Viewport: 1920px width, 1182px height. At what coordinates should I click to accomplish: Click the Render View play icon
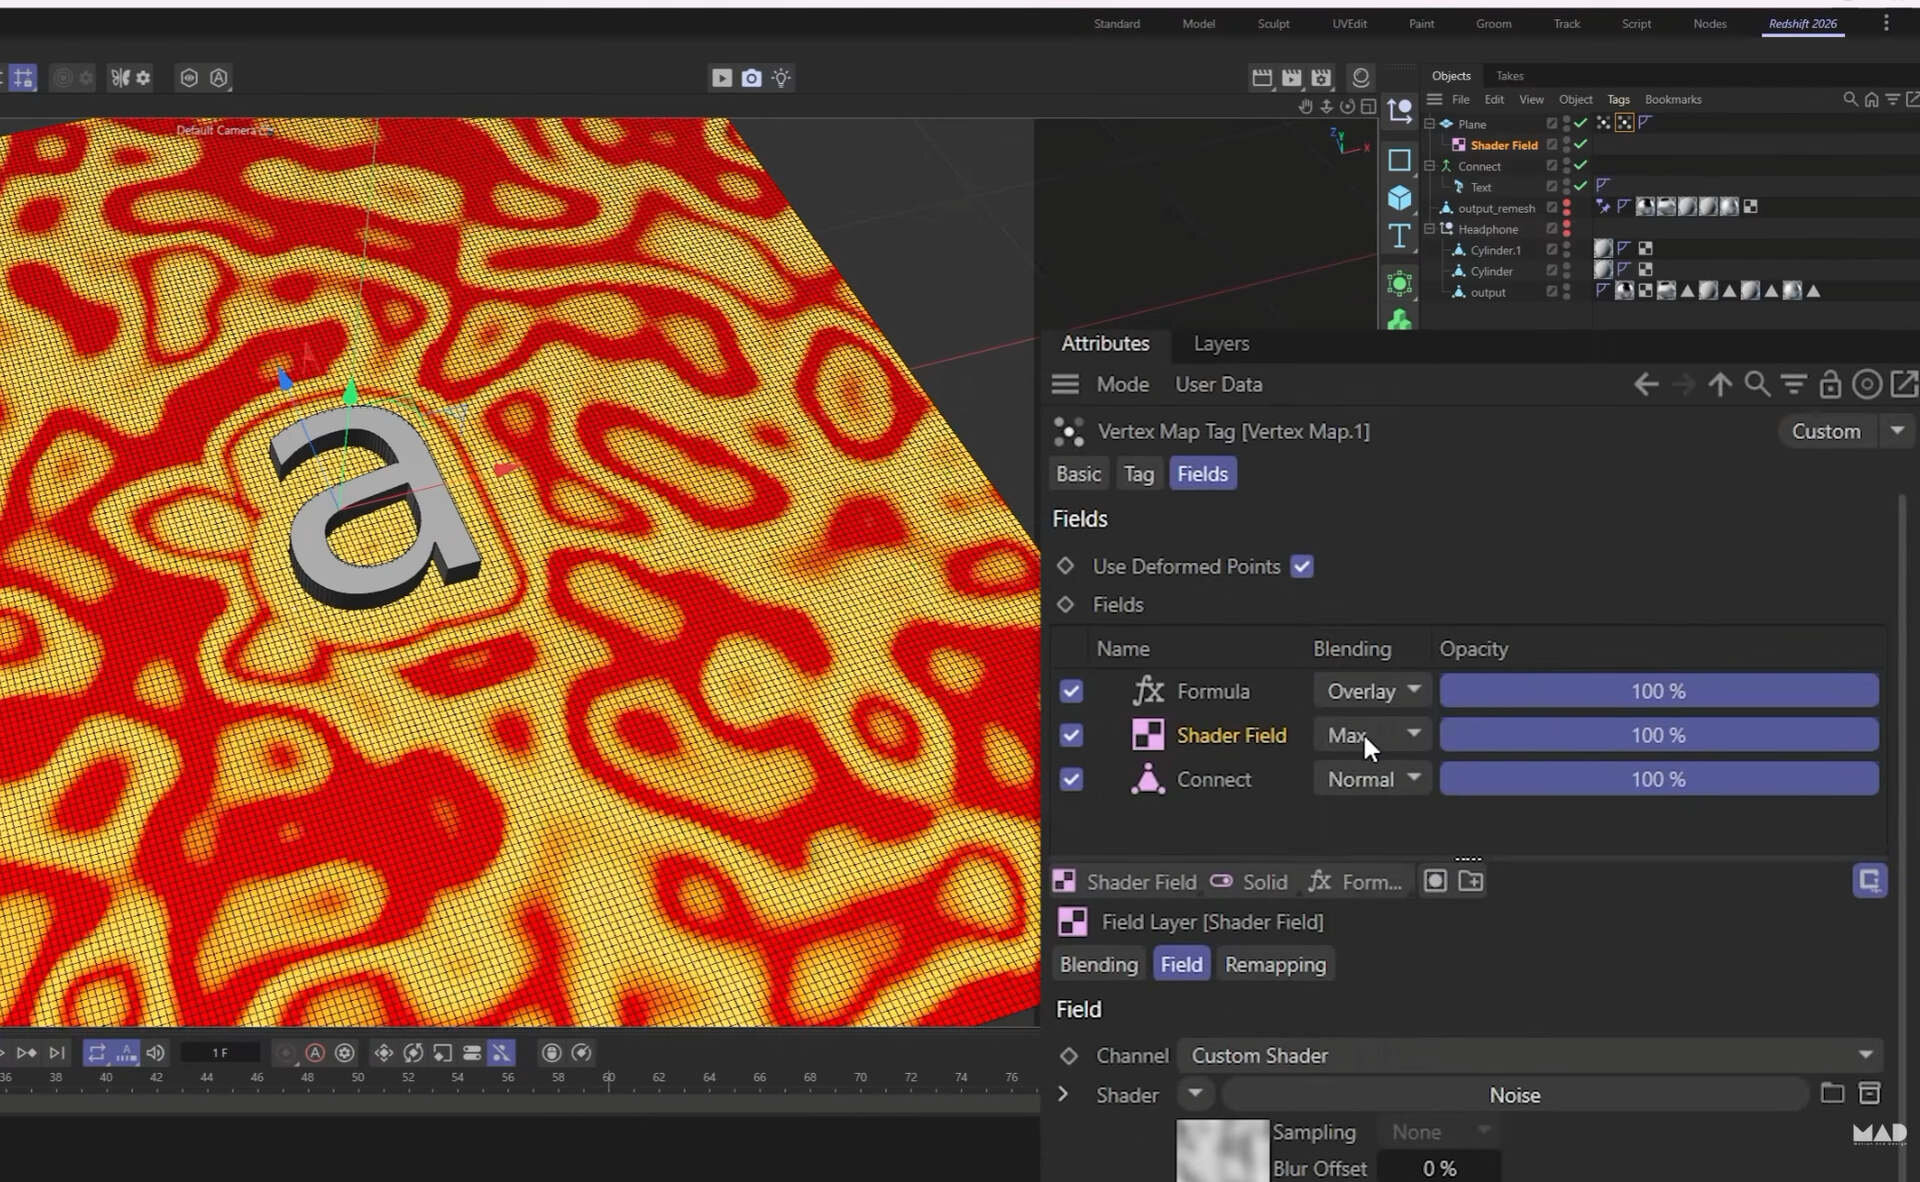pos(721,78)
